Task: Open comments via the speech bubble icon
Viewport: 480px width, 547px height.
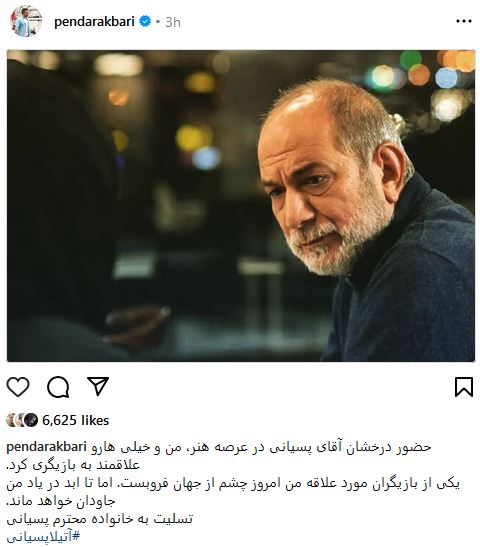Action: 58,387
